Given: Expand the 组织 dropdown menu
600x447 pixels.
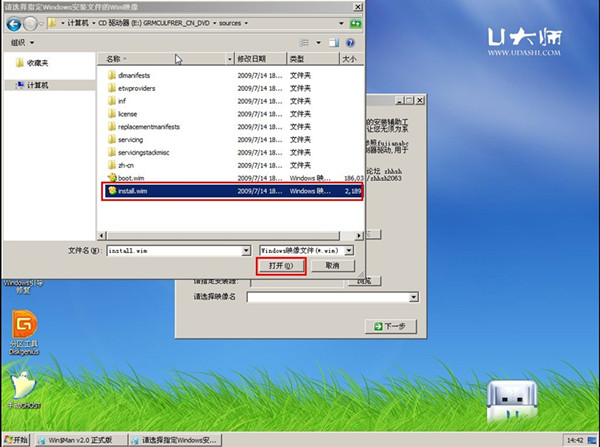Looking at the screenshot, I should 20,44.
